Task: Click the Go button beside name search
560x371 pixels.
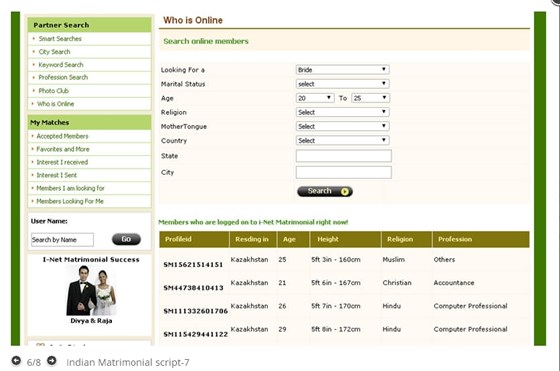Action: click(x=126, y=239)
